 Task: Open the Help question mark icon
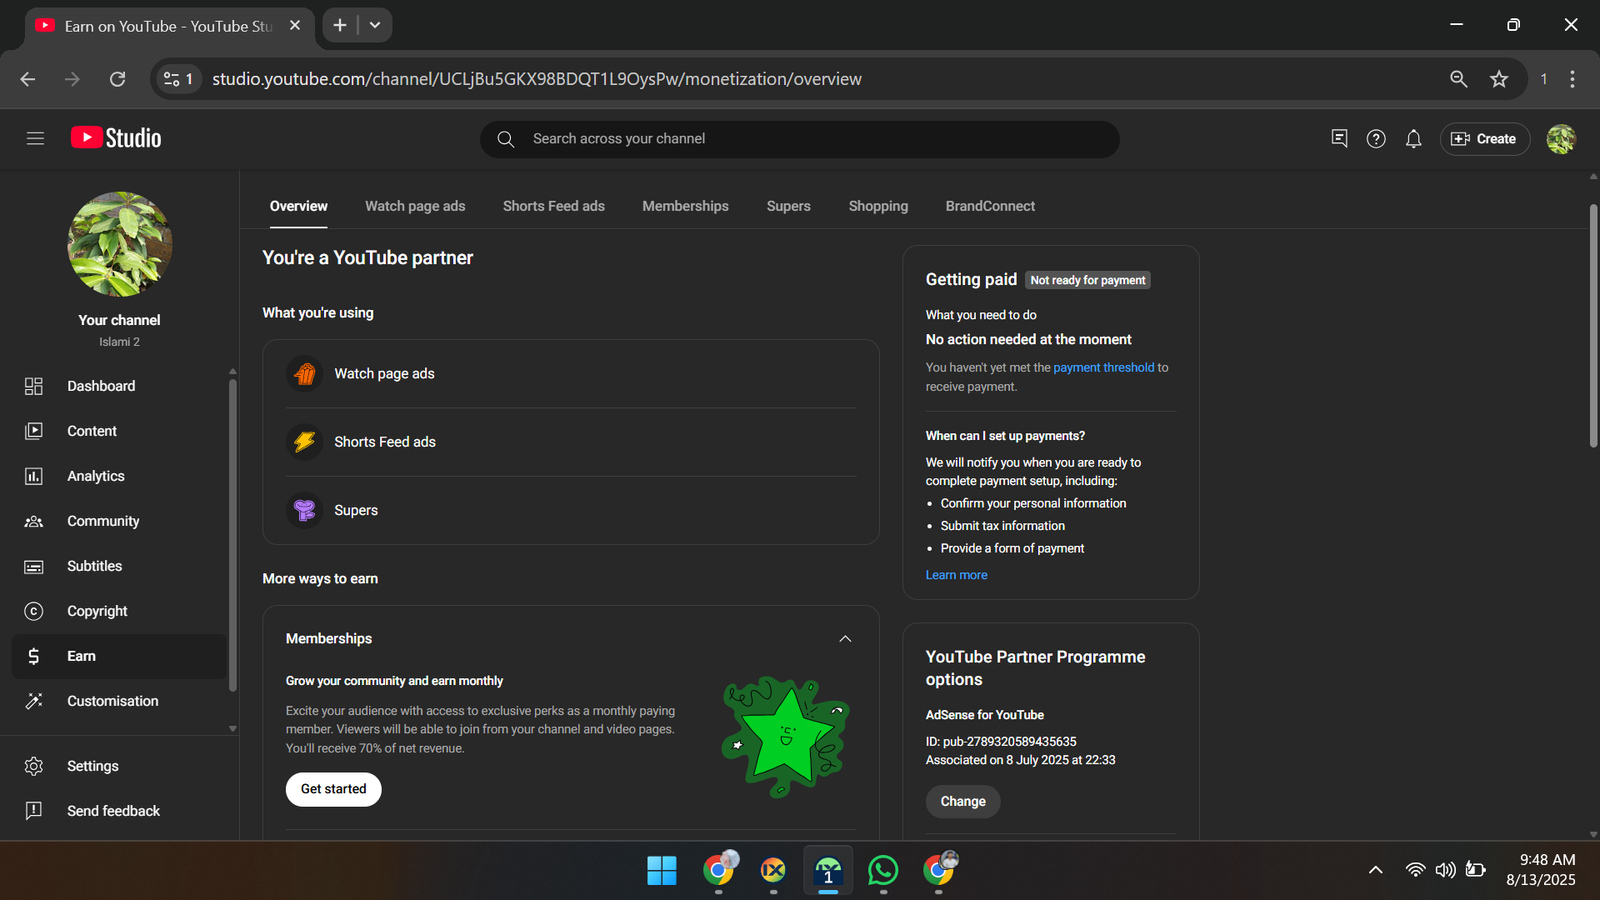click(1376, 139)
